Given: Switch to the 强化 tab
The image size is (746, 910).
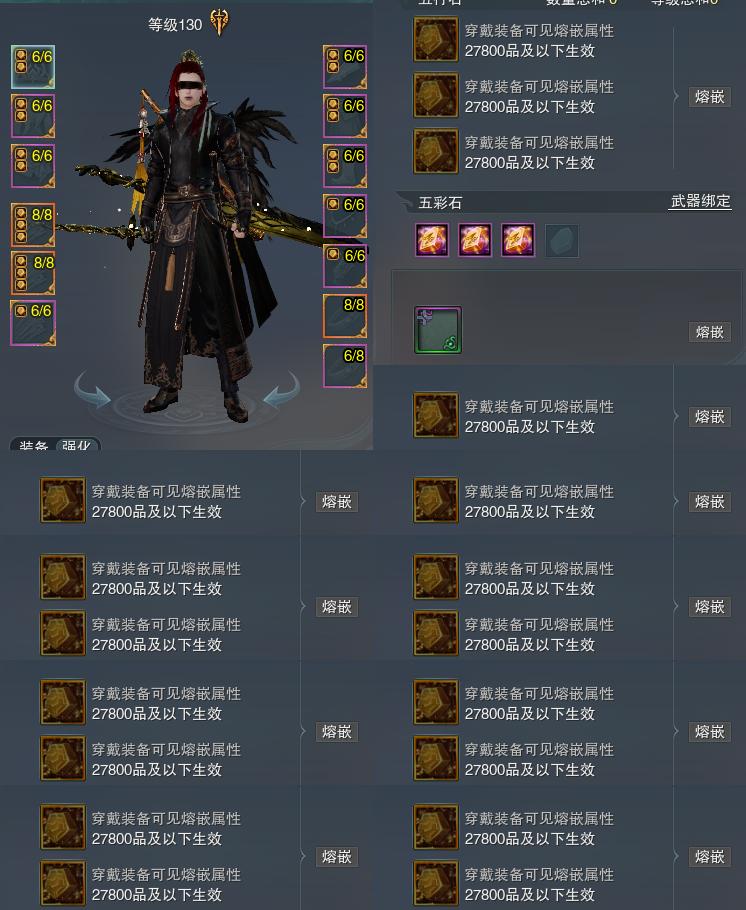Looking at the screenshot, I should pyautogui.click(x=76, y=445).
